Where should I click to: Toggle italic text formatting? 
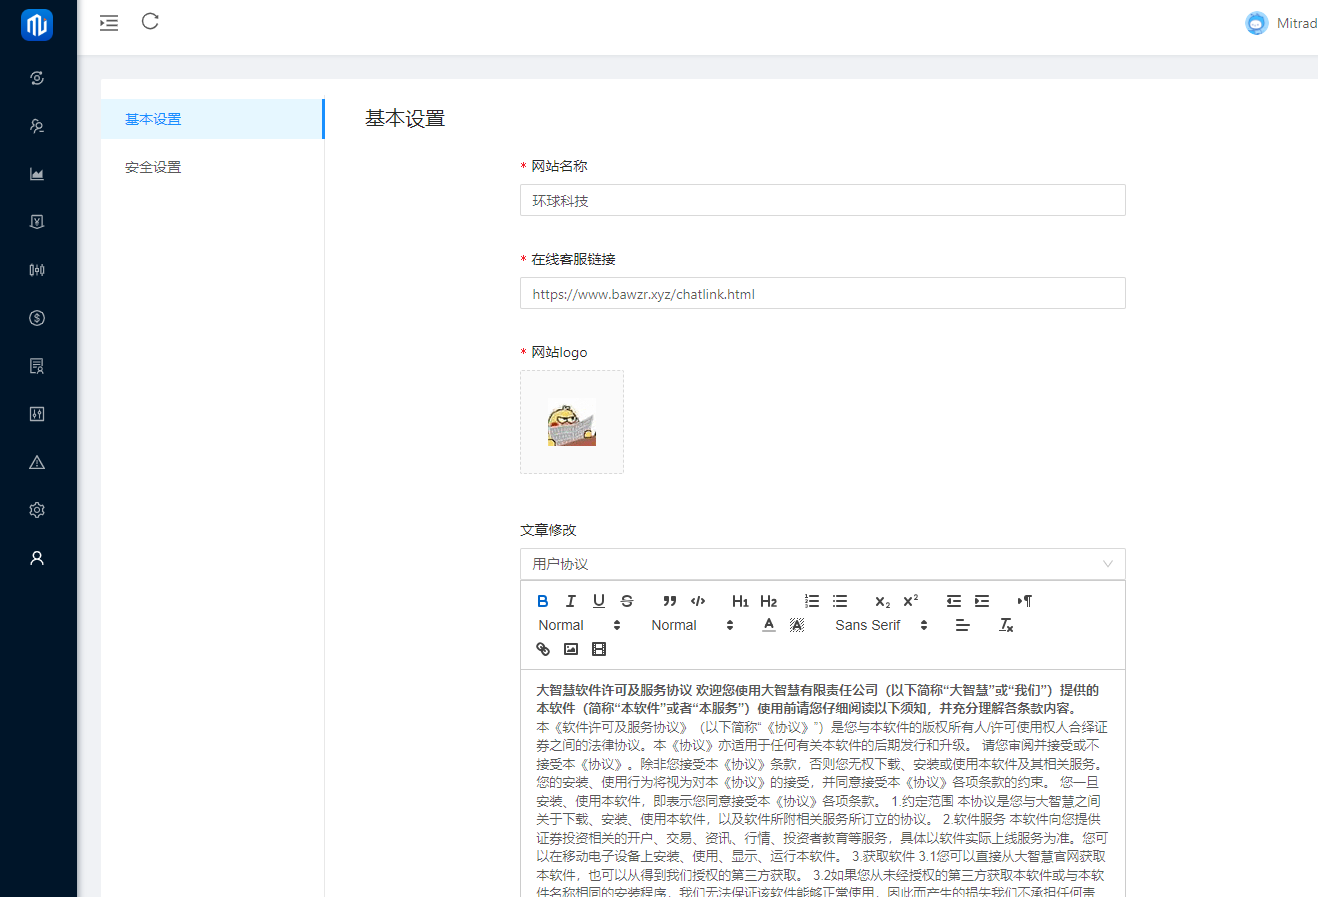pyautogui.click(x=570, y=601)
